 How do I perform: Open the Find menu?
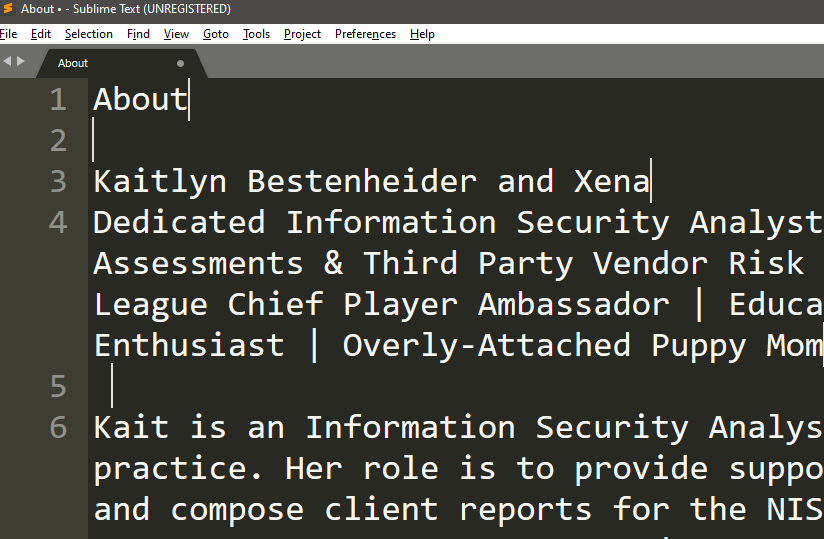click(138, 34)
